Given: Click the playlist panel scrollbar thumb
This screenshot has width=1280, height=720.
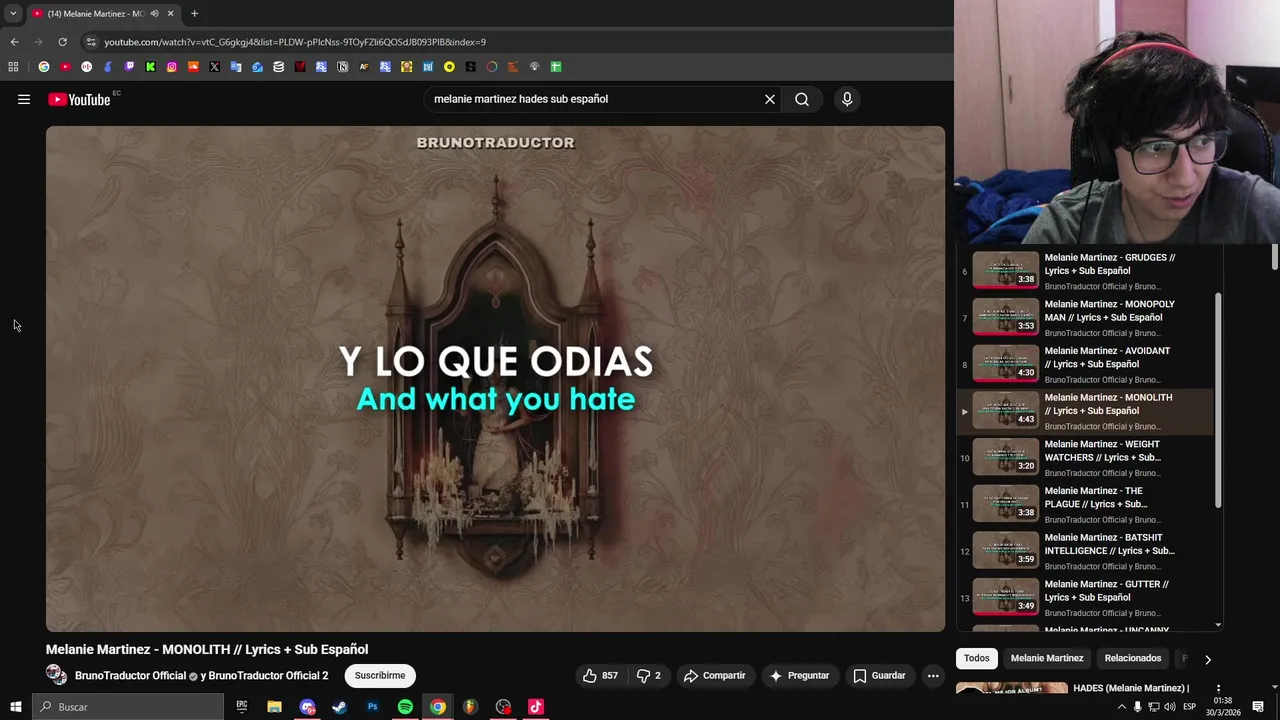Looking at the screenshot, I should [x=1218, y=400].
